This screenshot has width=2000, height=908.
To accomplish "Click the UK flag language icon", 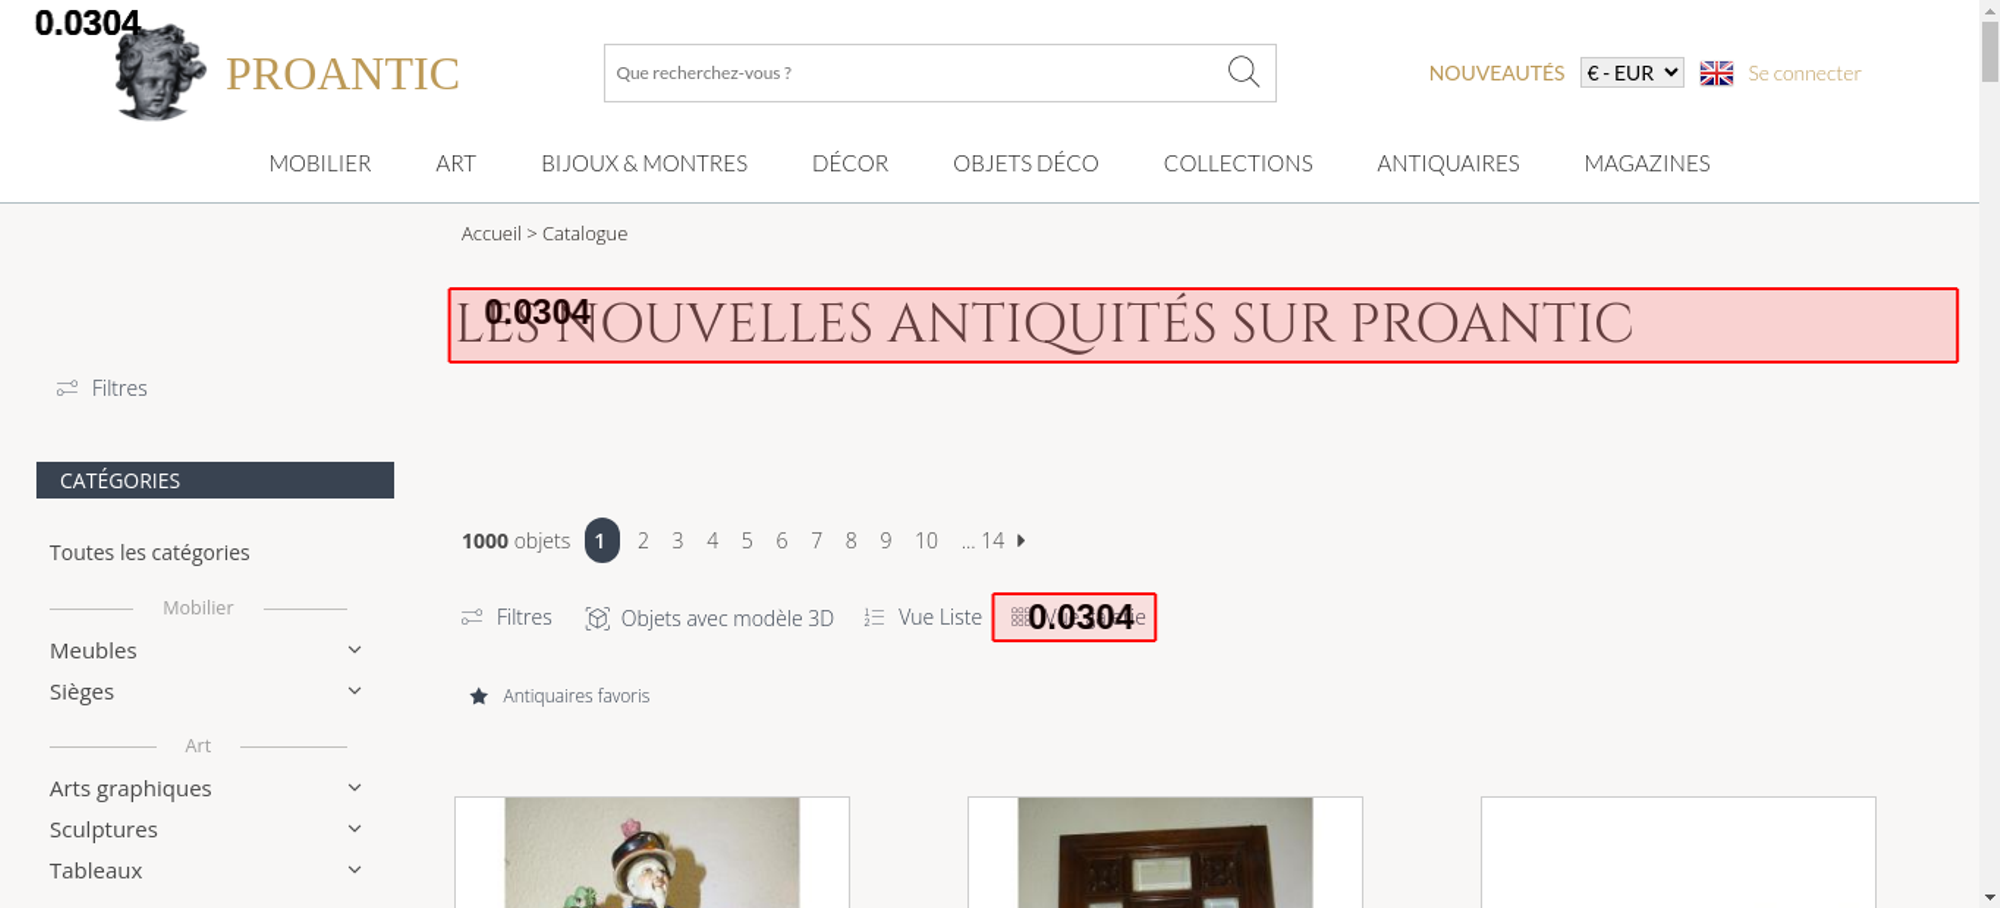I will coord(1716,73).
